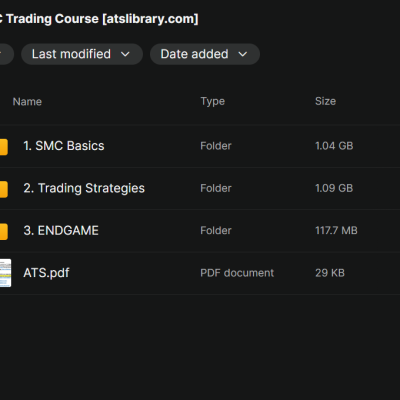This screenshot has height=400, width=400.
Task: Open the Date added filter dropdown
Action: [205, 54]
